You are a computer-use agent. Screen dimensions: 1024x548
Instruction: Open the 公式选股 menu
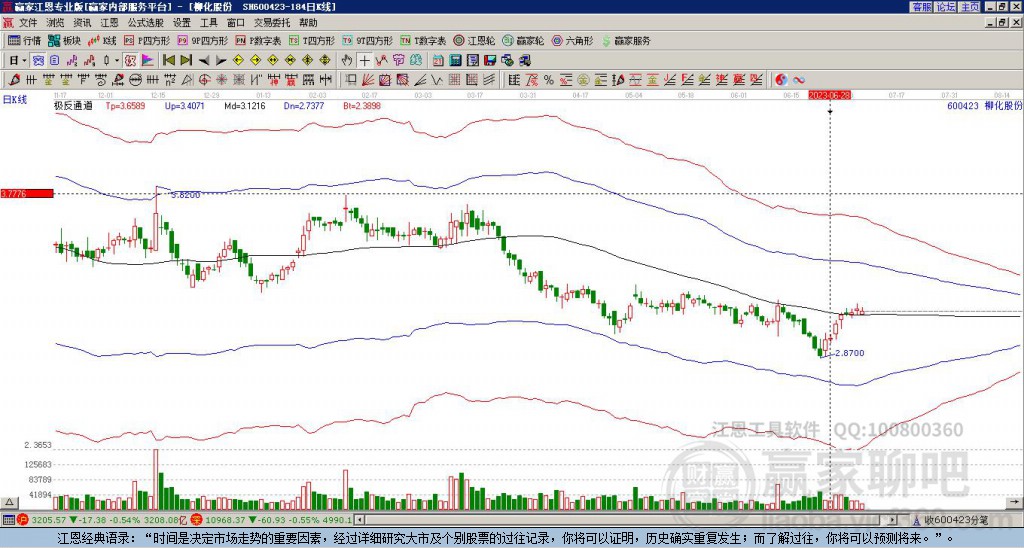click(x=146, y=23)
